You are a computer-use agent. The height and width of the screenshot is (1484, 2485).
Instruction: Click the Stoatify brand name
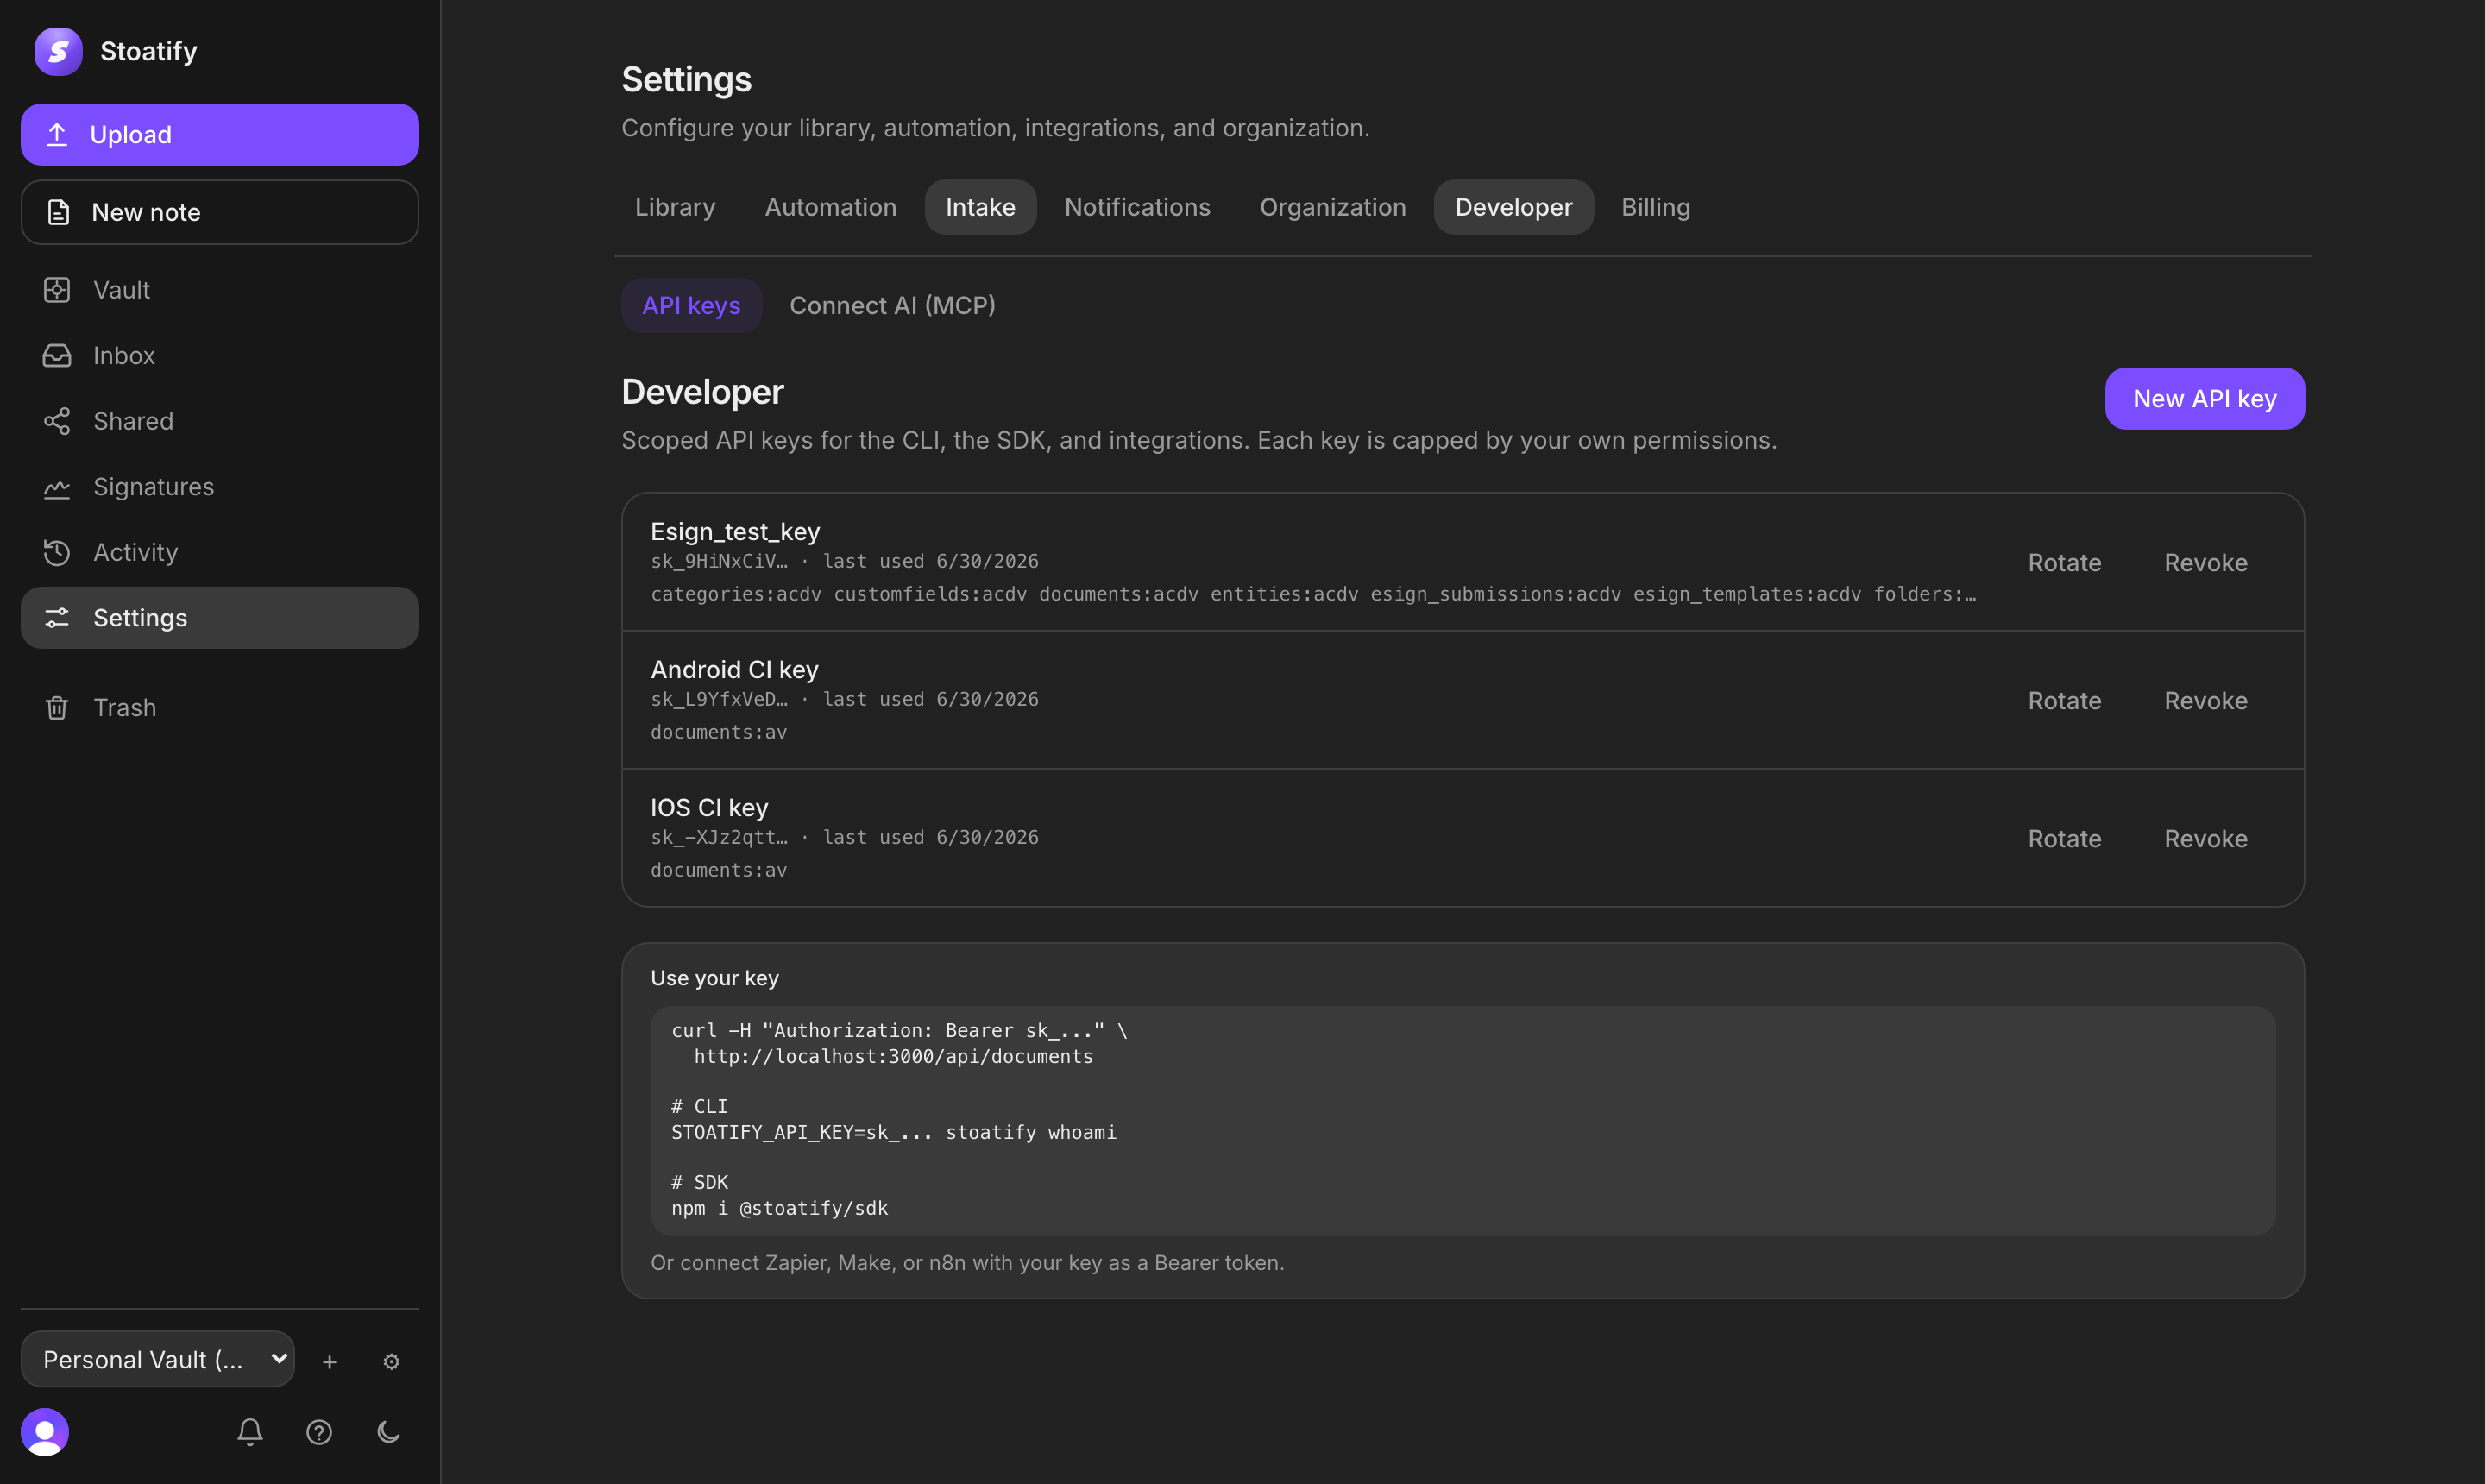148,51
